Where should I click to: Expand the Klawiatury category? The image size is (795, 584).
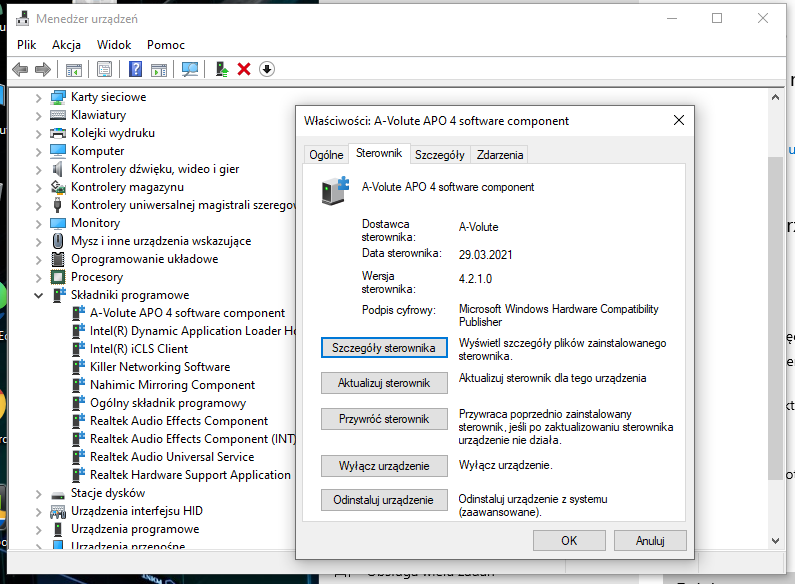pos(39,116)
